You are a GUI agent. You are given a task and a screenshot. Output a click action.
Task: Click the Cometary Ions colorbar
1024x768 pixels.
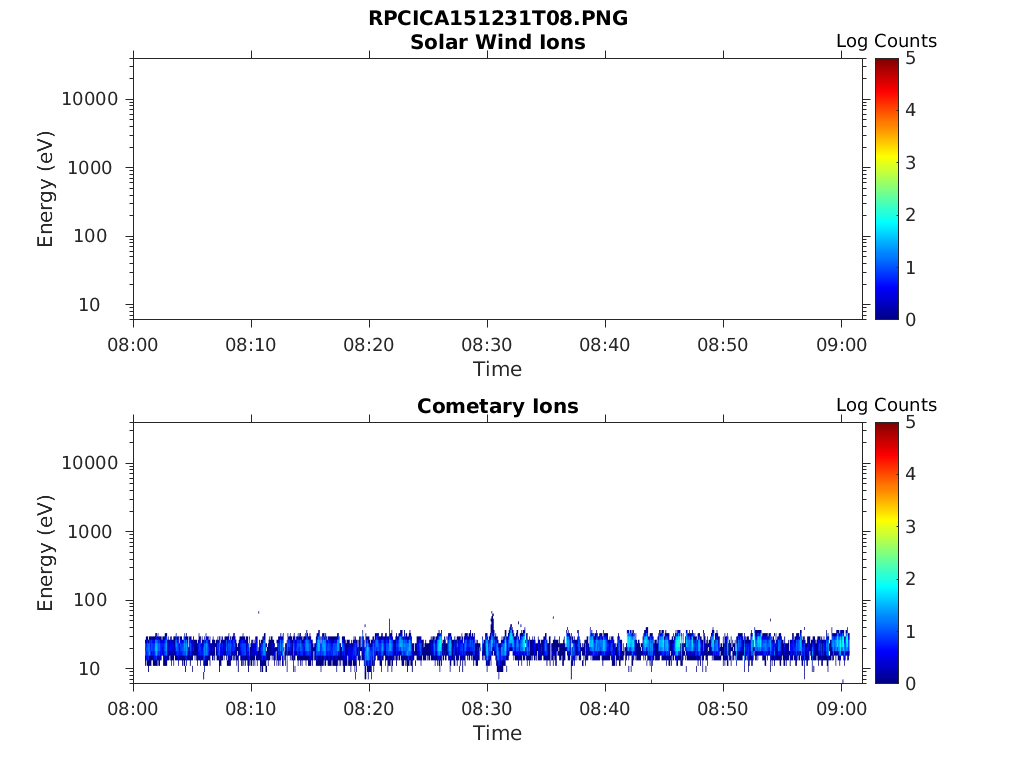[887, 552]
